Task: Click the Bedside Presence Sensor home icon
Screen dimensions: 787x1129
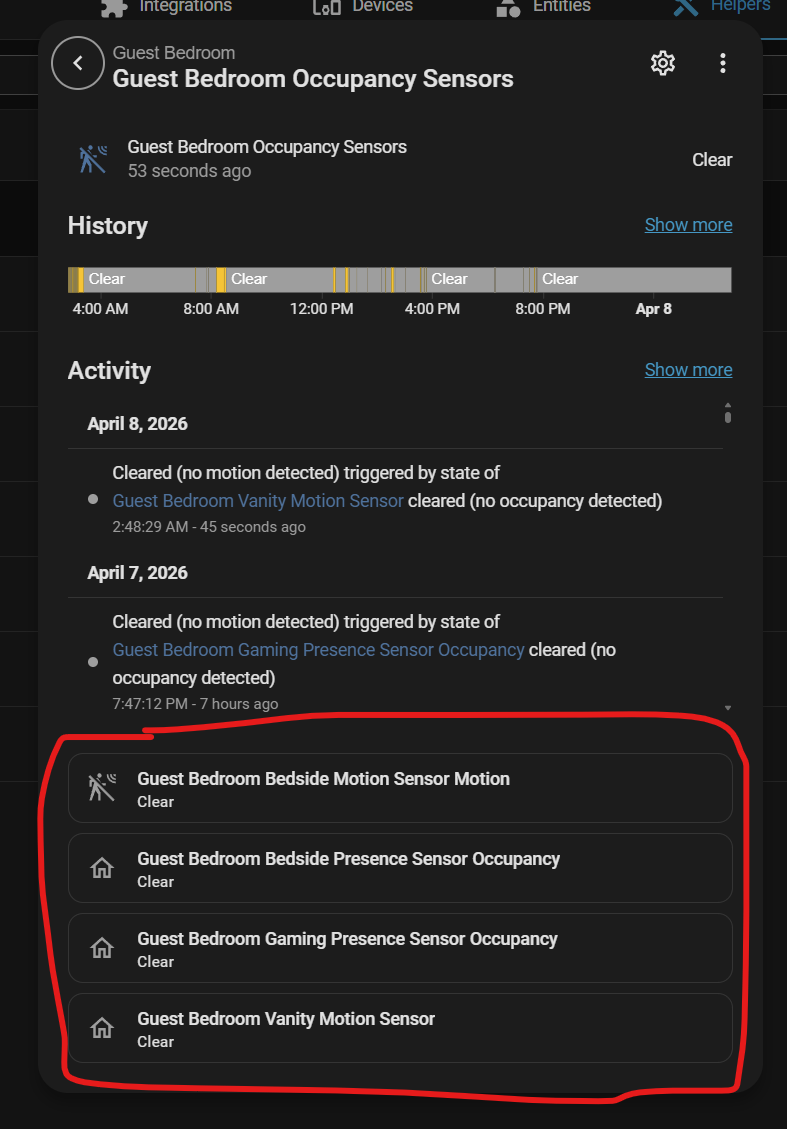Action: click(x=101, y=868)
